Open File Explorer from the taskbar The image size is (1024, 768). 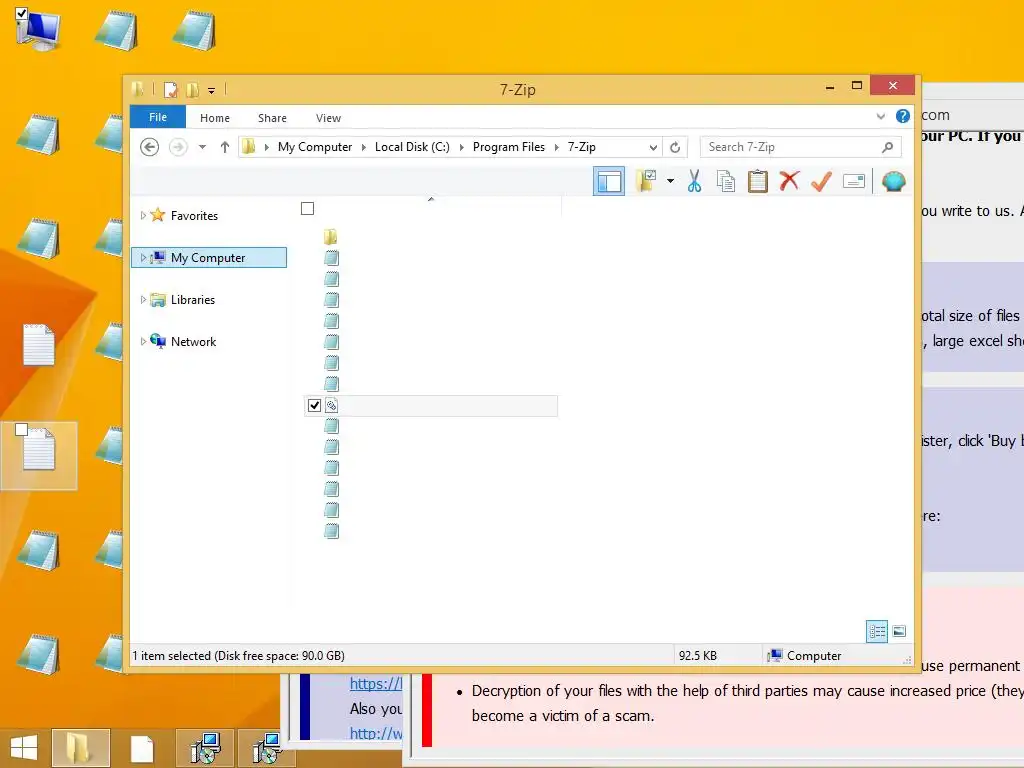pos(80,748)
